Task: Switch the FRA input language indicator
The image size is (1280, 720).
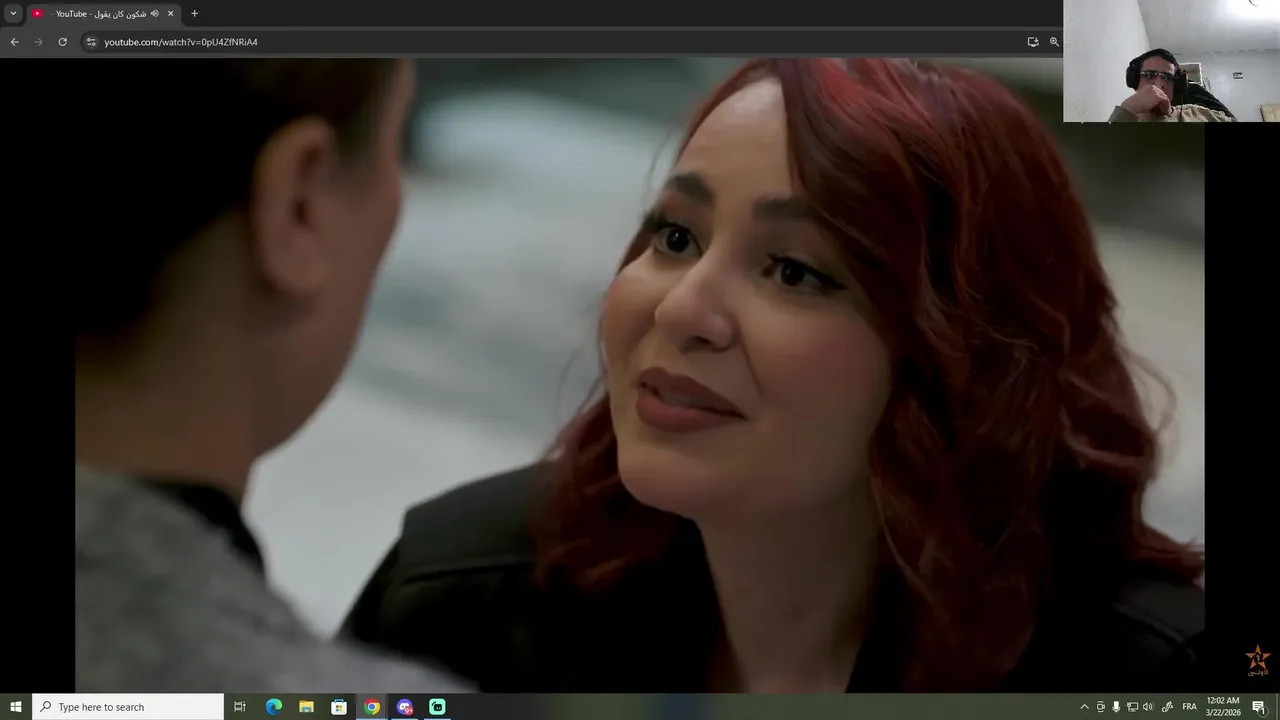Action: coord(1190,707)
